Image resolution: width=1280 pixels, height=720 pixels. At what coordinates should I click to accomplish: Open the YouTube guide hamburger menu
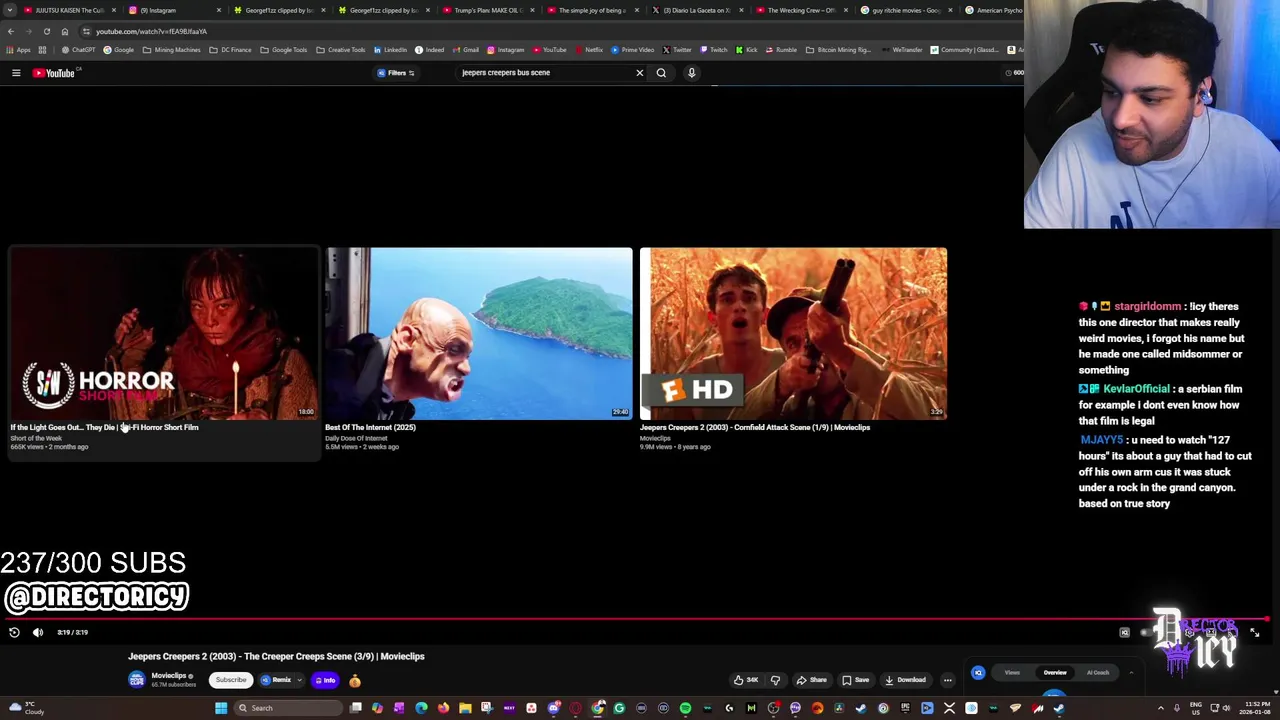tap(16, 73)
